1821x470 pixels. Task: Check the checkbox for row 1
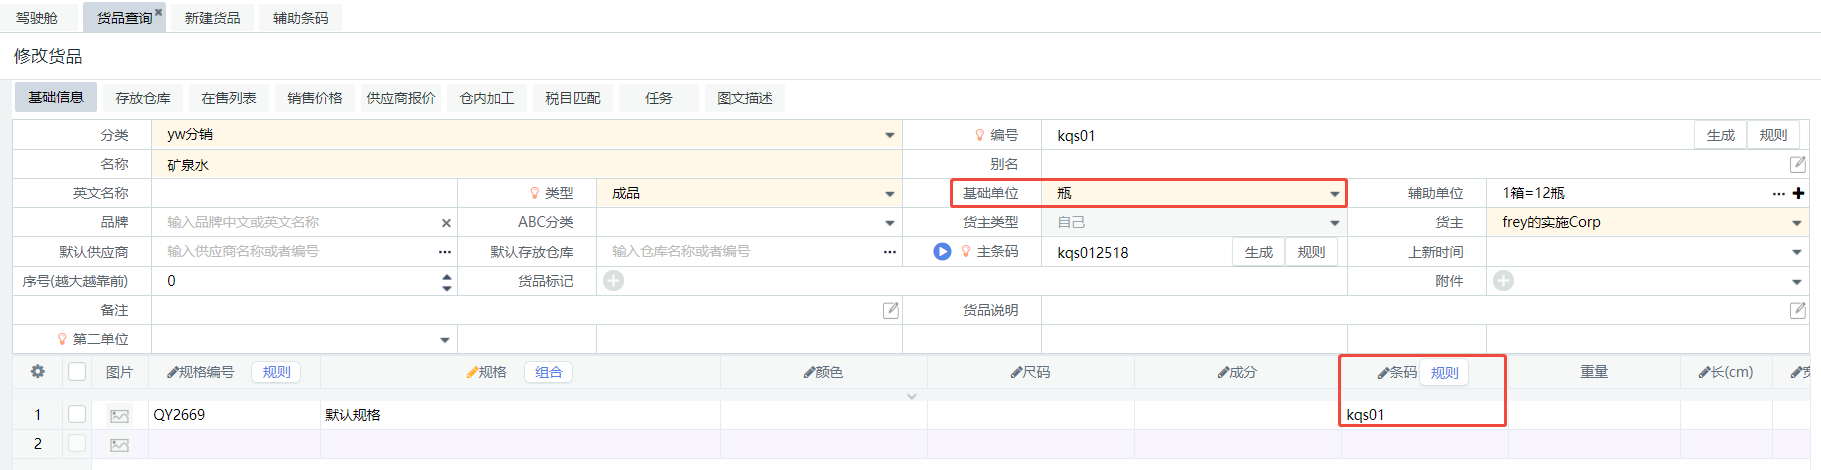tap(77, 414)
